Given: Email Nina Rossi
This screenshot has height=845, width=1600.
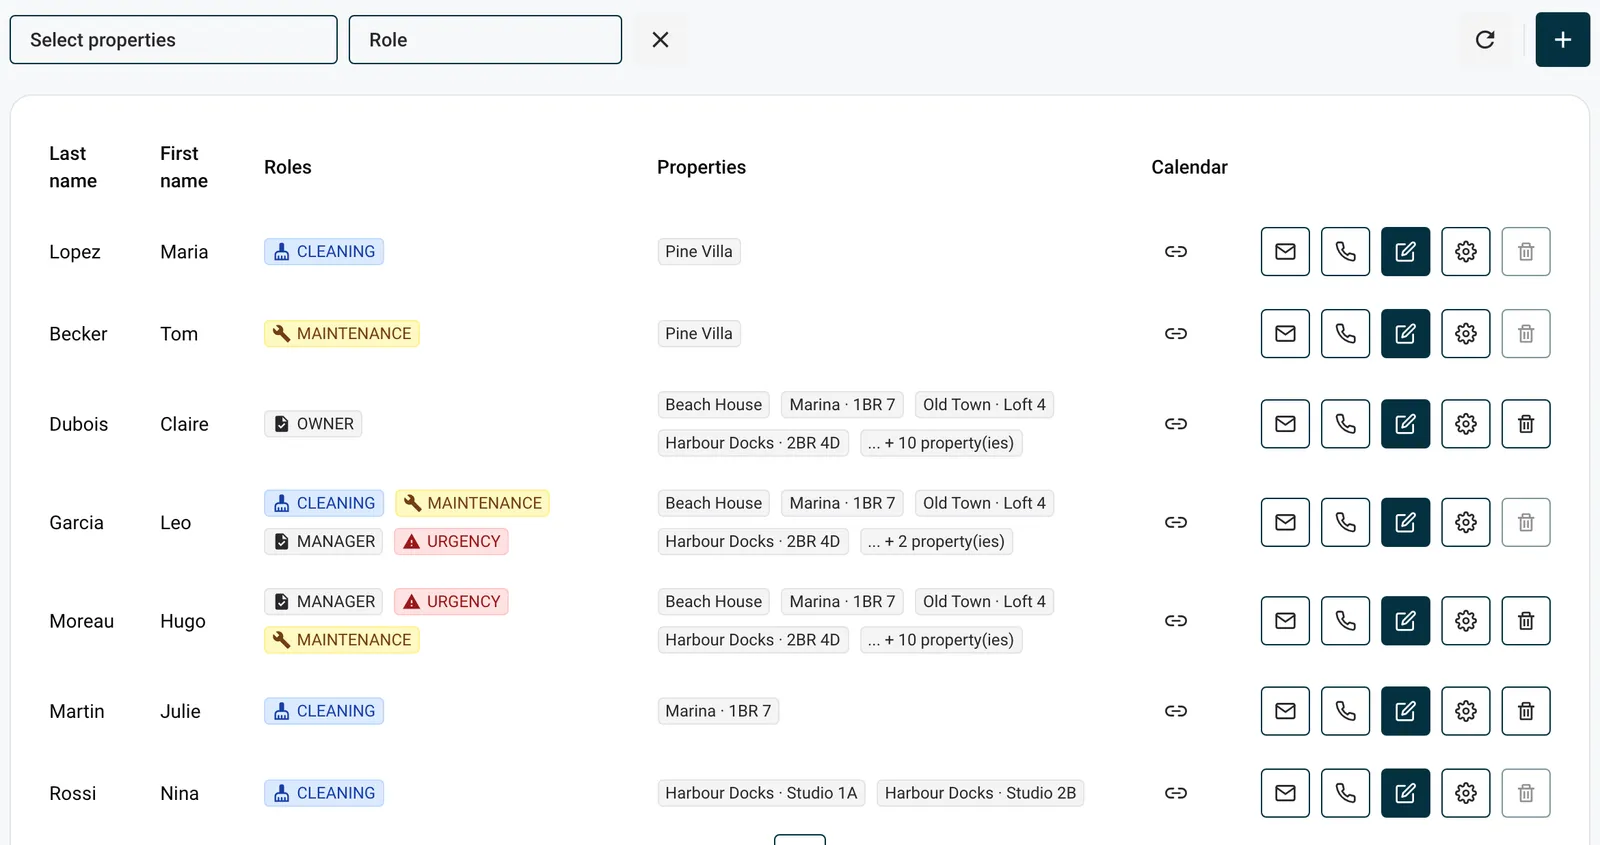Looking at the screenshot, I should tap(1285, 793).
